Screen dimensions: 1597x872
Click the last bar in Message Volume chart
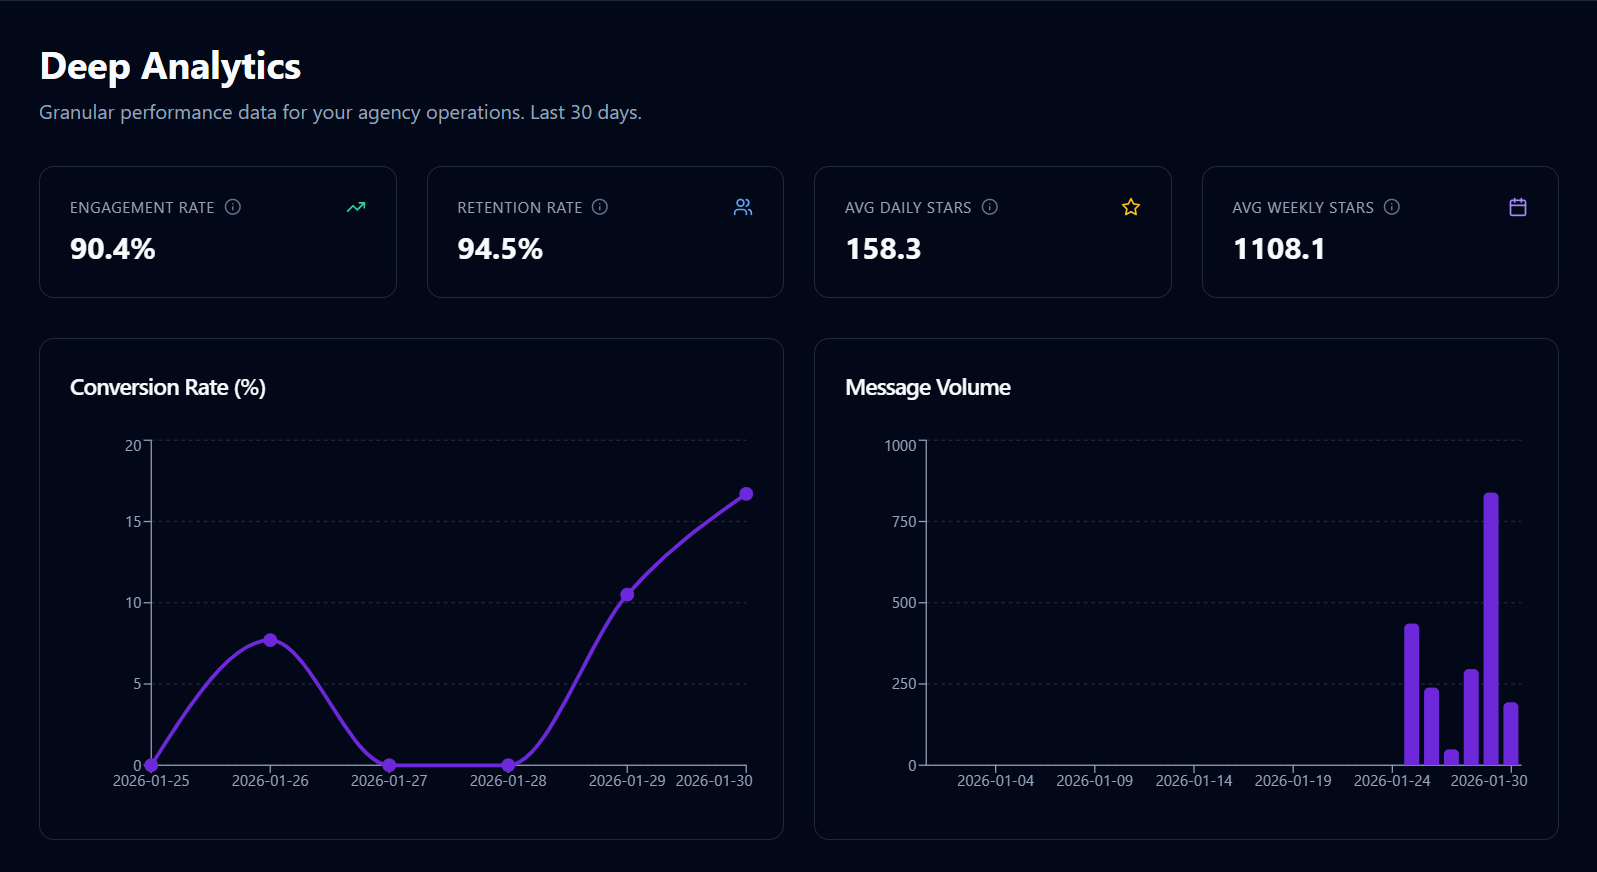tap(1511, 733)
